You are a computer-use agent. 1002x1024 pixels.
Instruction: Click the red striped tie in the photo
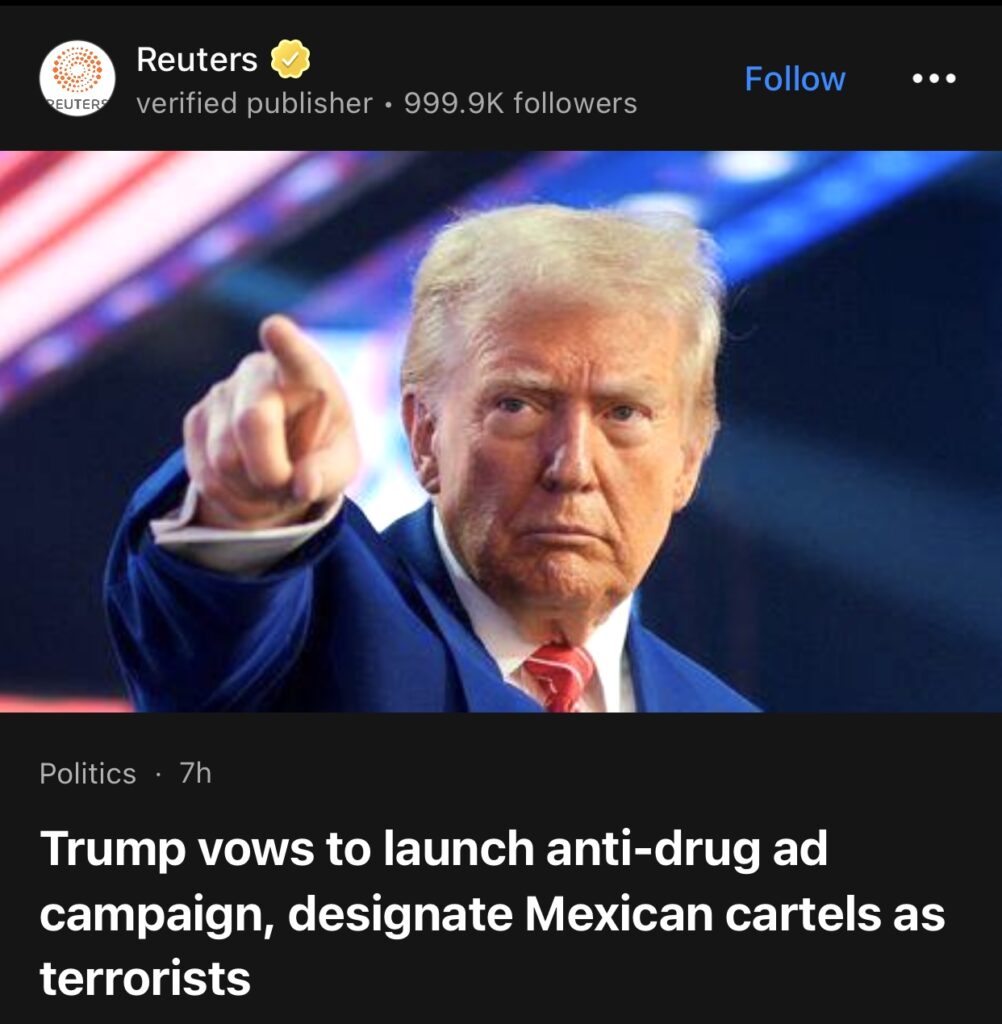point(559,677)
